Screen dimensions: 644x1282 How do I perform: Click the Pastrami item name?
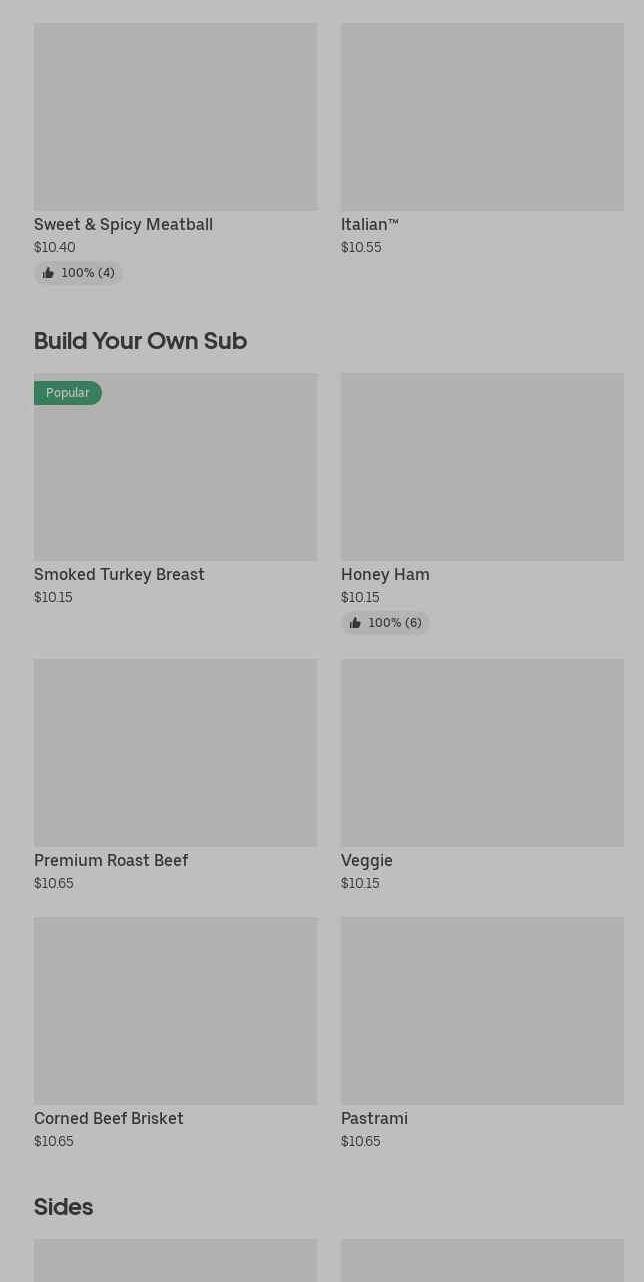(374, 1119)
